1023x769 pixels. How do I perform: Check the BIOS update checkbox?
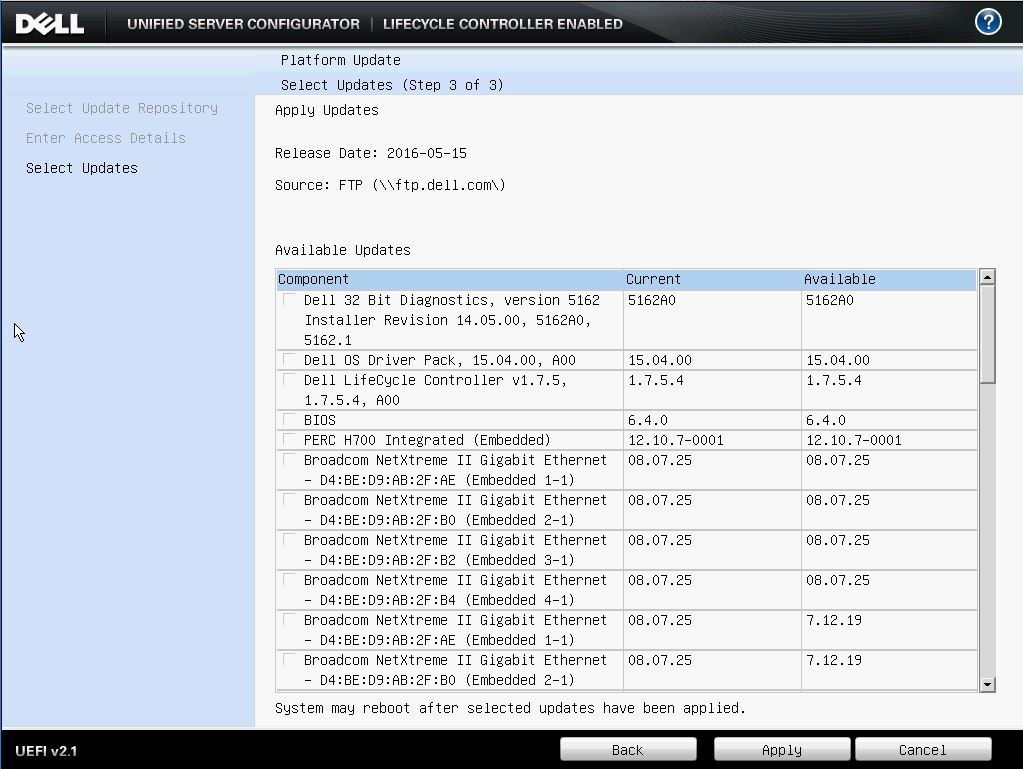288,419
